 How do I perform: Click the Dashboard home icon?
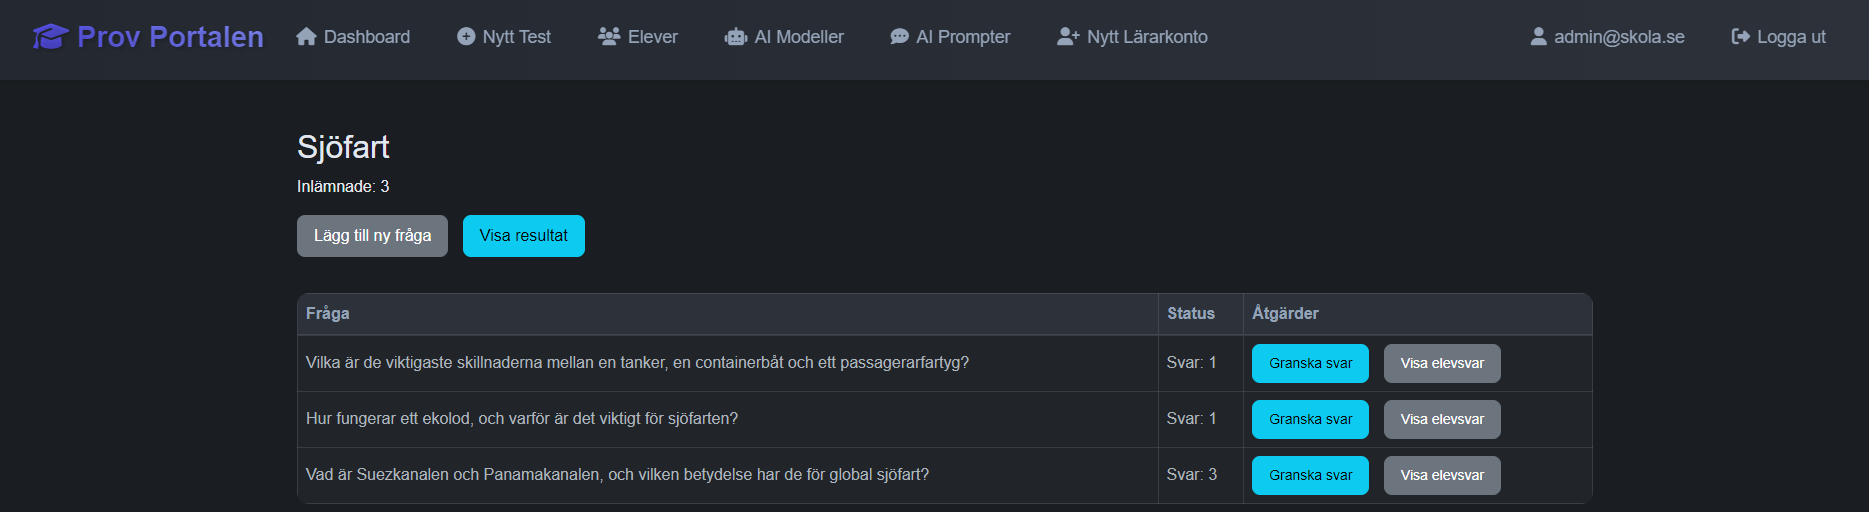(306, 36)
